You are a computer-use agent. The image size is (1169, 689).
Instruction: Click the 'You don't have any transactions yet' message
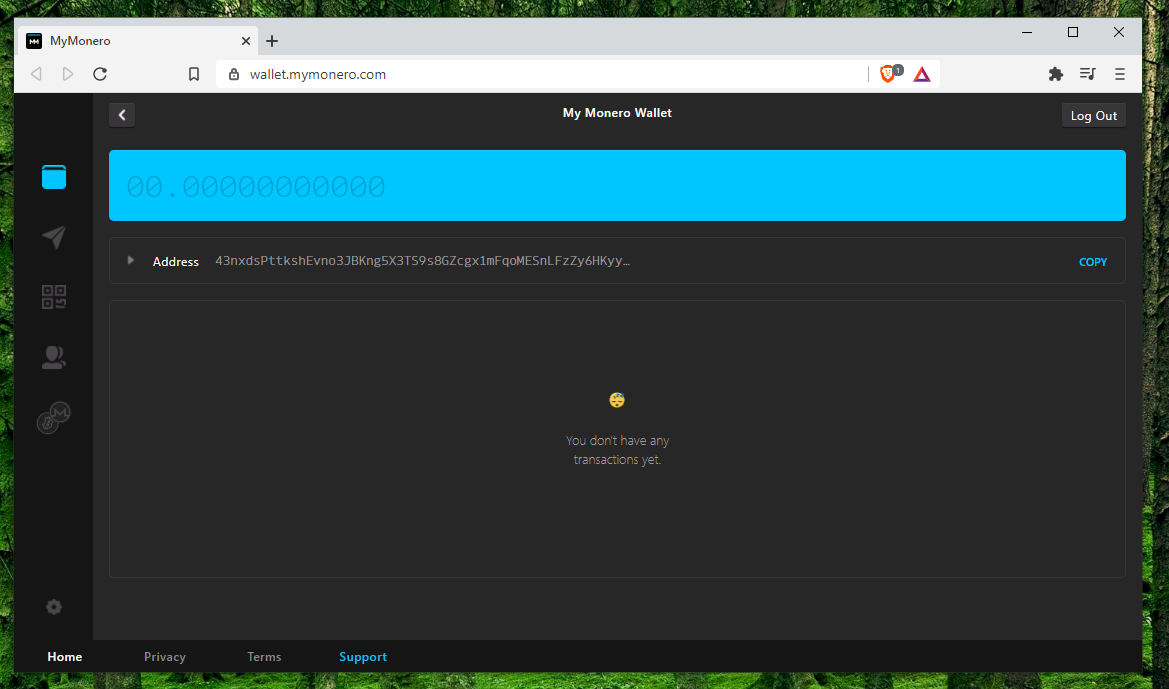(617, 450)
